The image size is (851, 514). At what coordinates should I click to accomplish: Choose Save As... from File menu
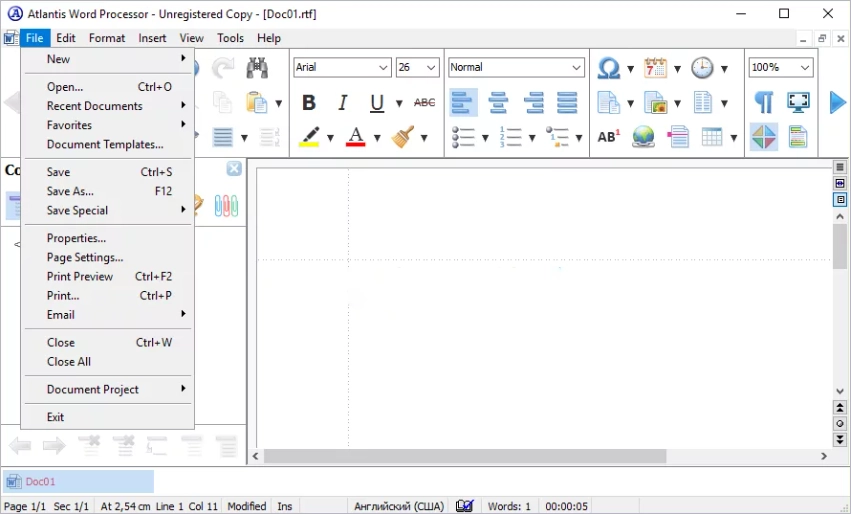pos(109,191)
